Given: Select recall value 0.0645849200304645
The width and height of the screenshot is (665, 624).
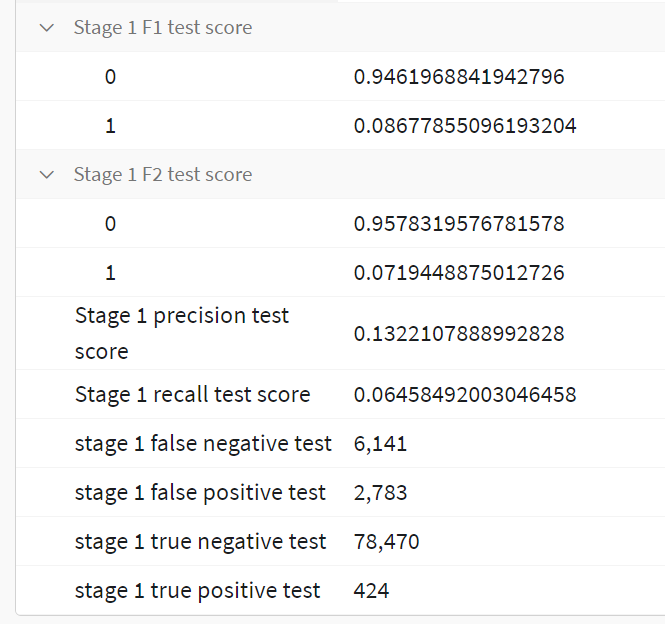Looking at the screenshot, I should pyautogui.click(x=465, y=395).
